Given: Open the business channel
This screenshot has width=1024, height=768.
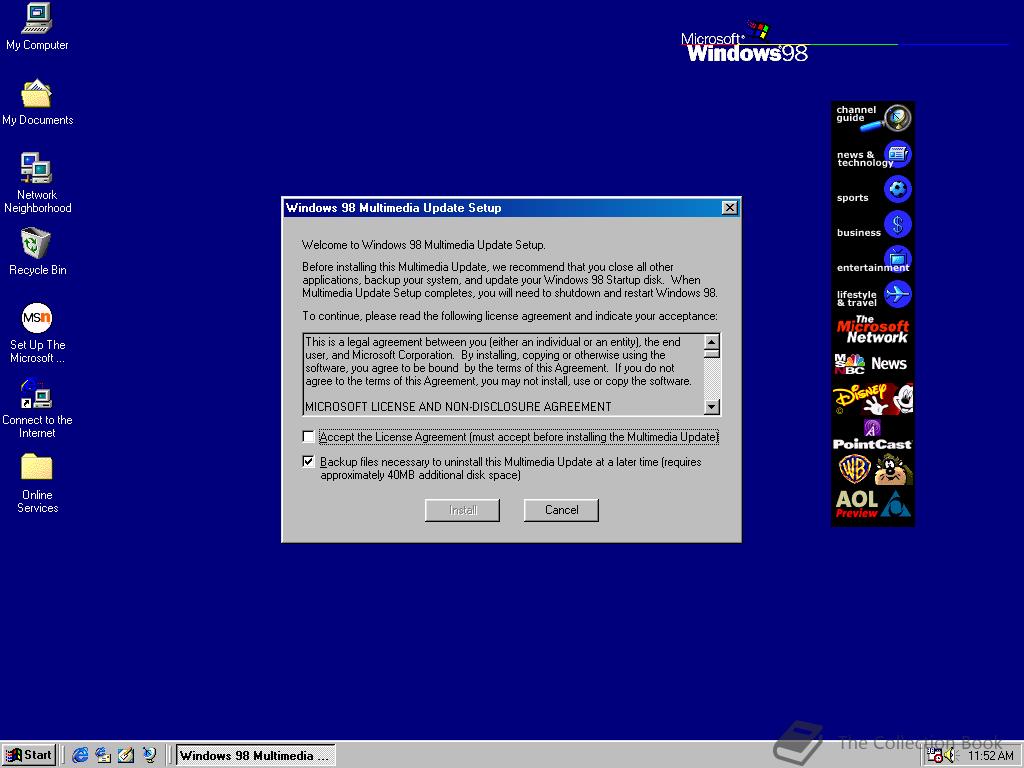Looking at the screenshot, I should [x=873, y=225].
